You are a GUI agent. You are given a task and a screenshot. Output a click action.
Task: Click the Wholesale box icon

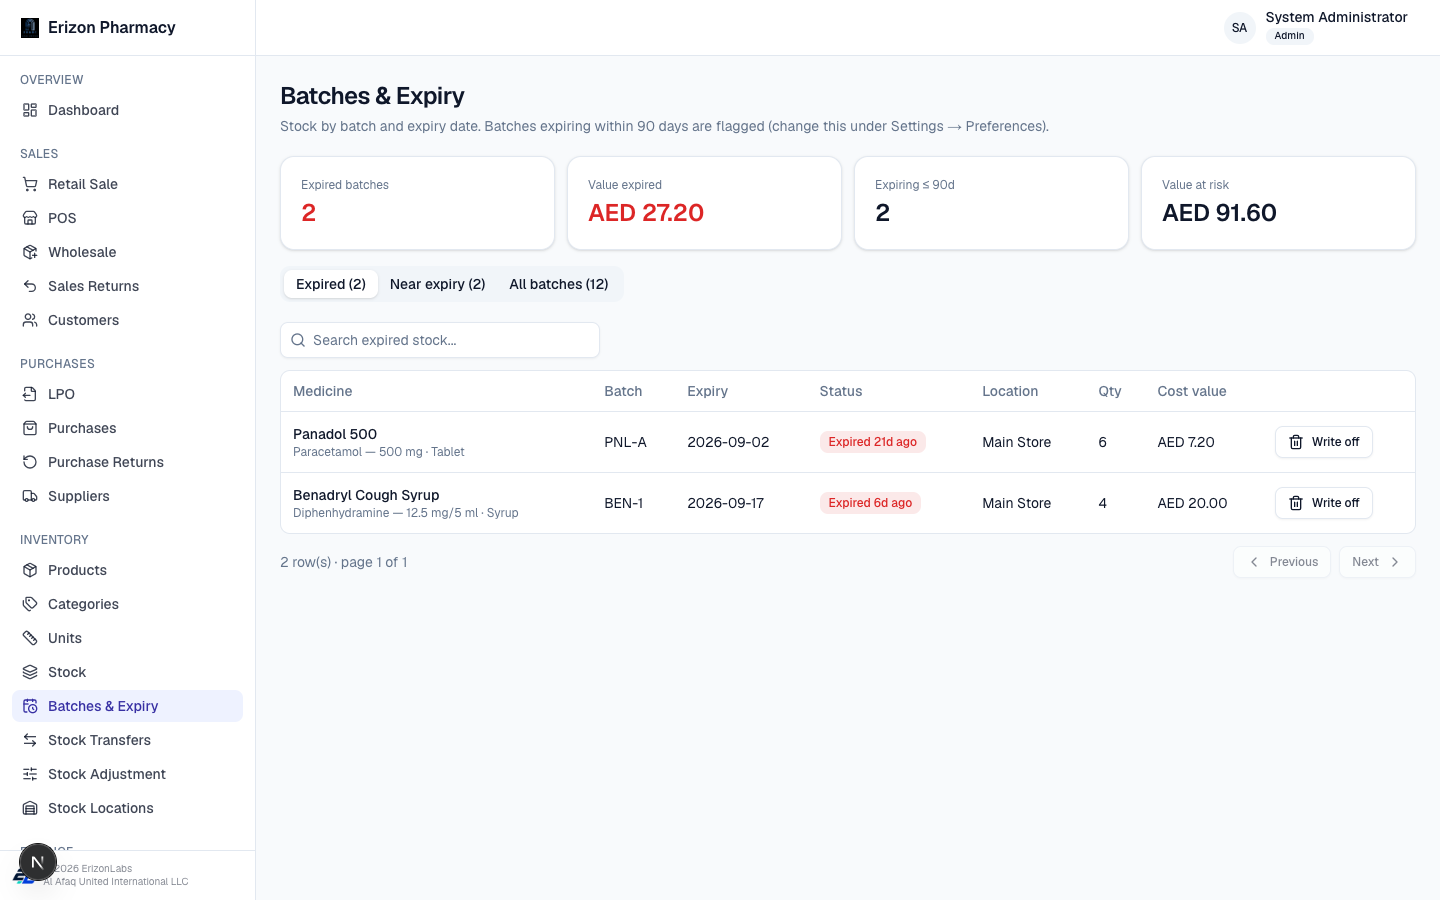coord(30,252)
